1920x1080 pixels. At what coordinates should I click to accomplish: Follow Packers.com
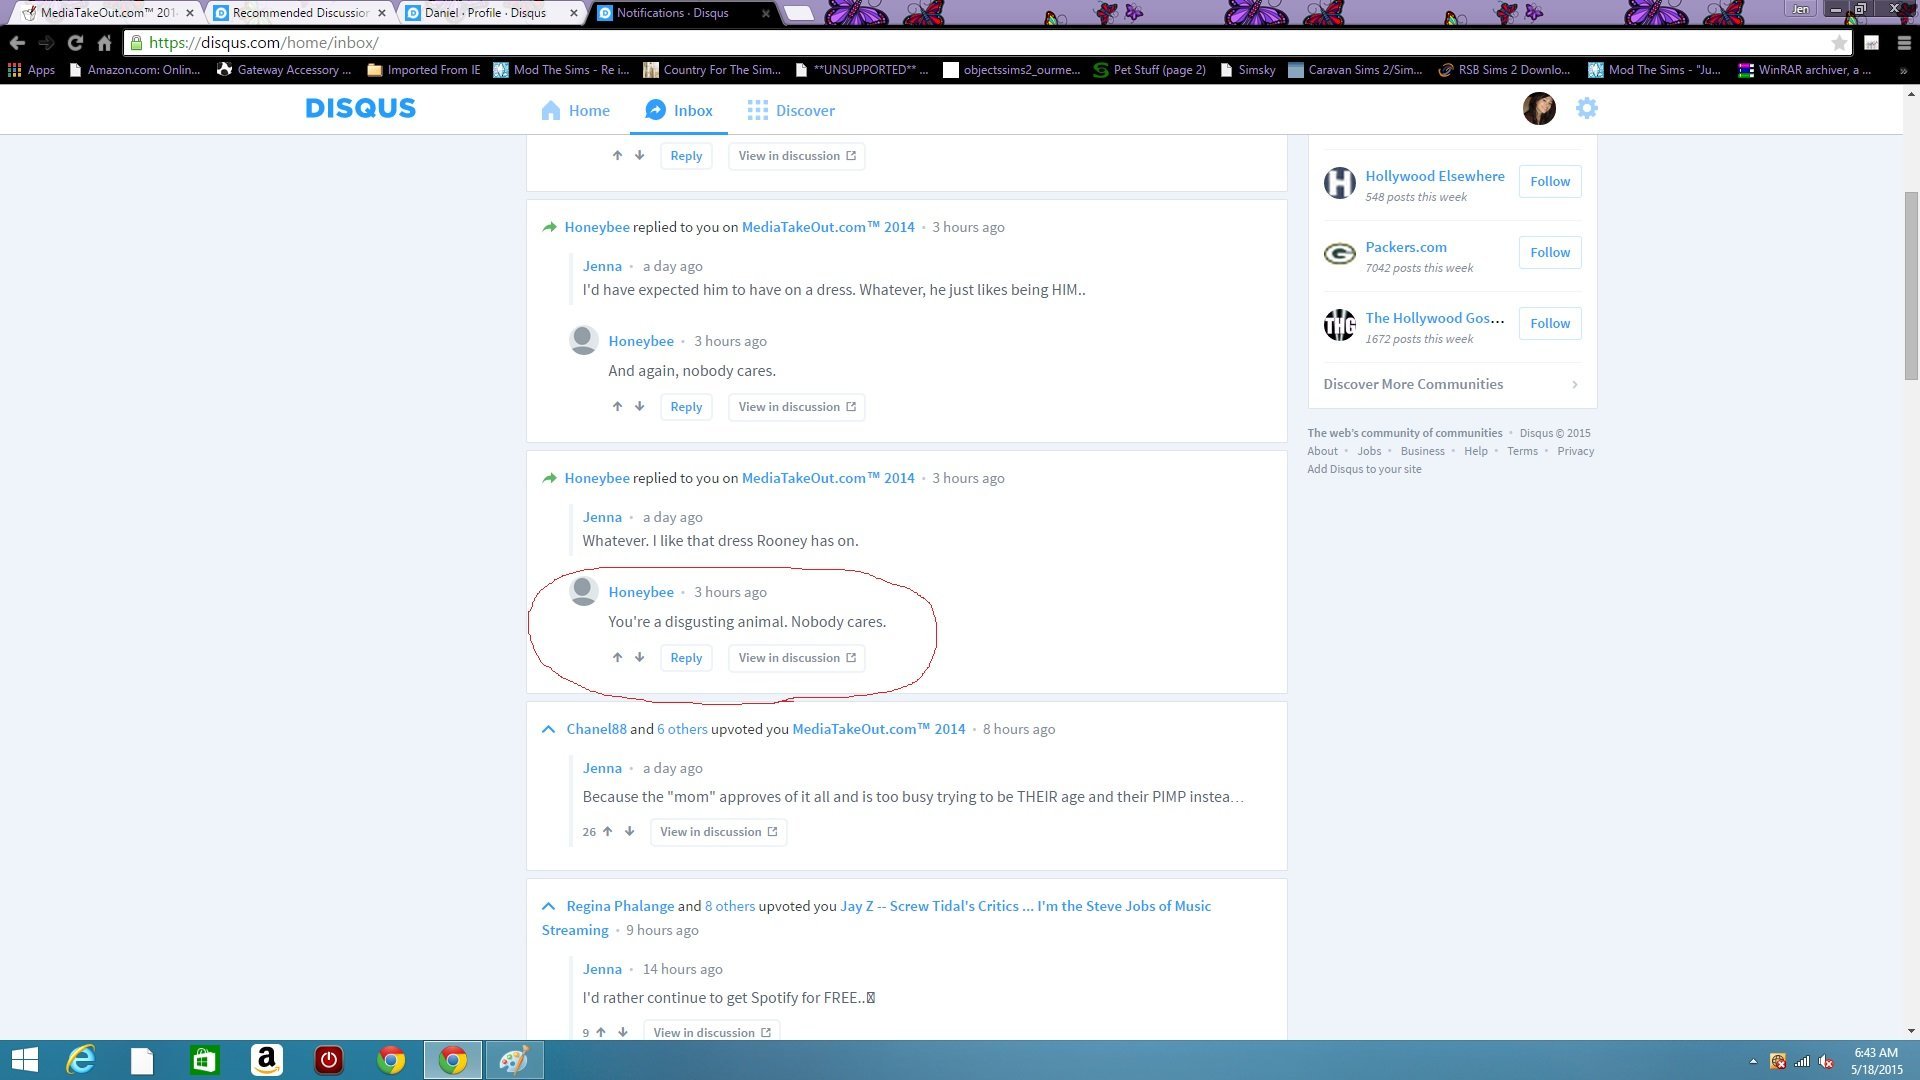click(1549, 252)
